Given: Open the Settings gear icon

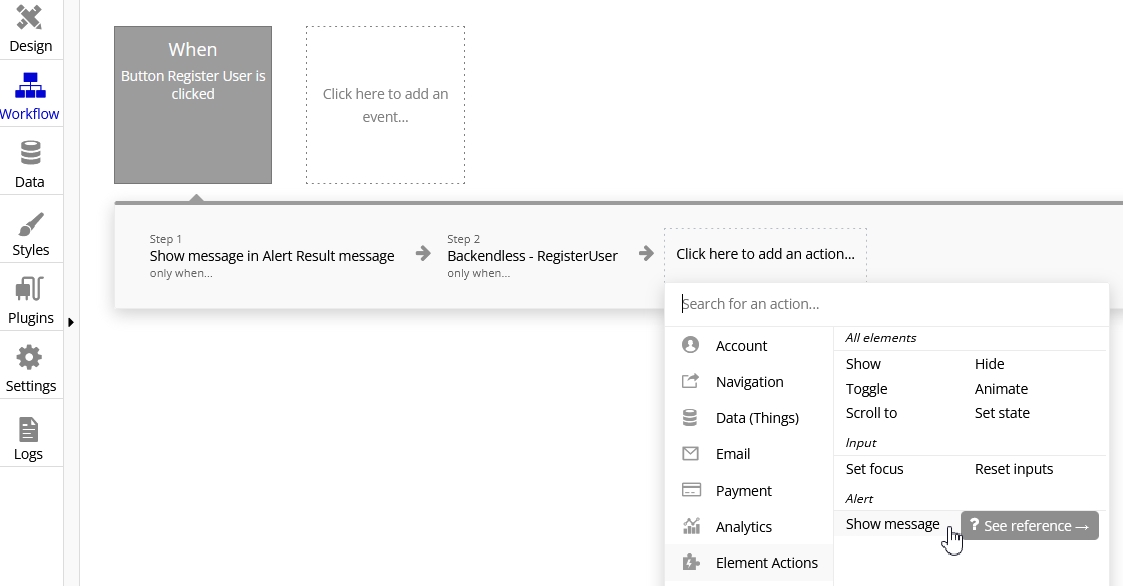Looking at the screenshot, I should click(29, 357).
